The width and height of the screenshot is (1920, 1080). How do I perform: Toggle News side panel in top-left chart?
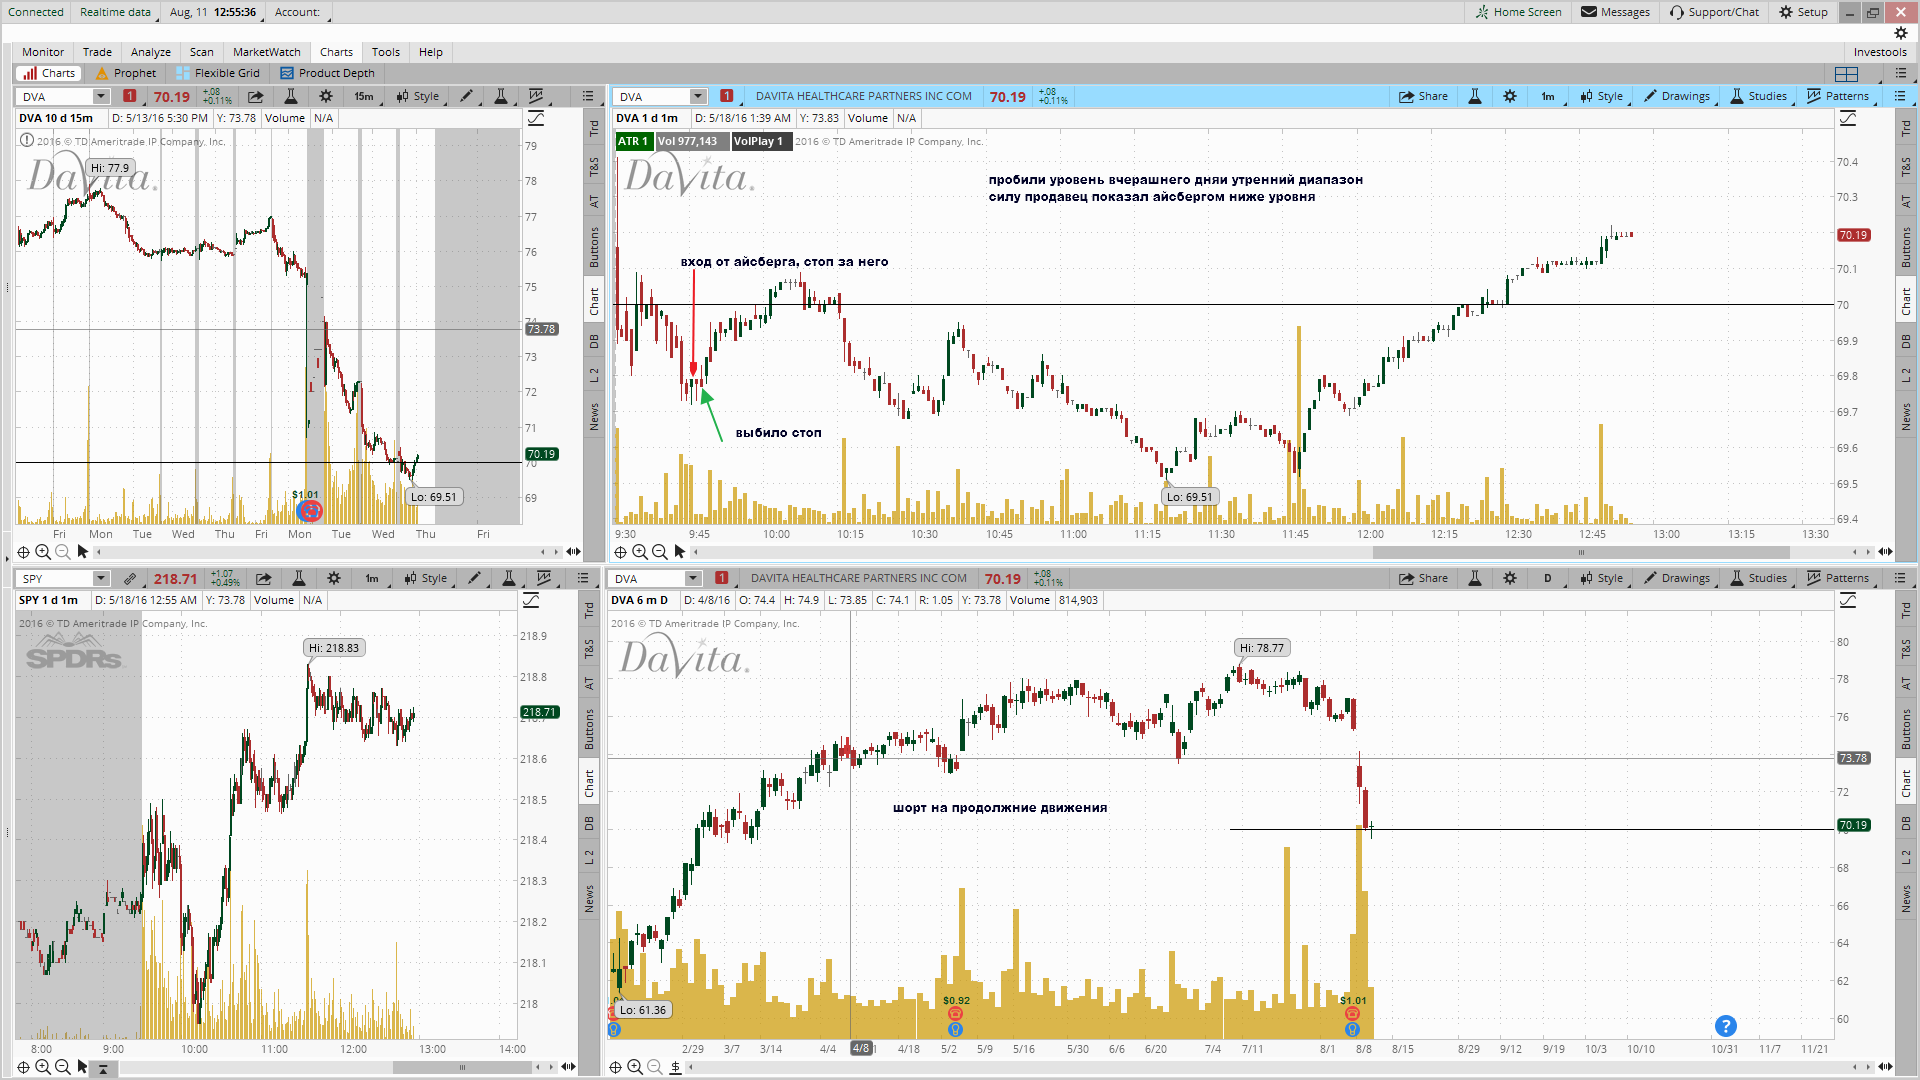tap(594, 417)
